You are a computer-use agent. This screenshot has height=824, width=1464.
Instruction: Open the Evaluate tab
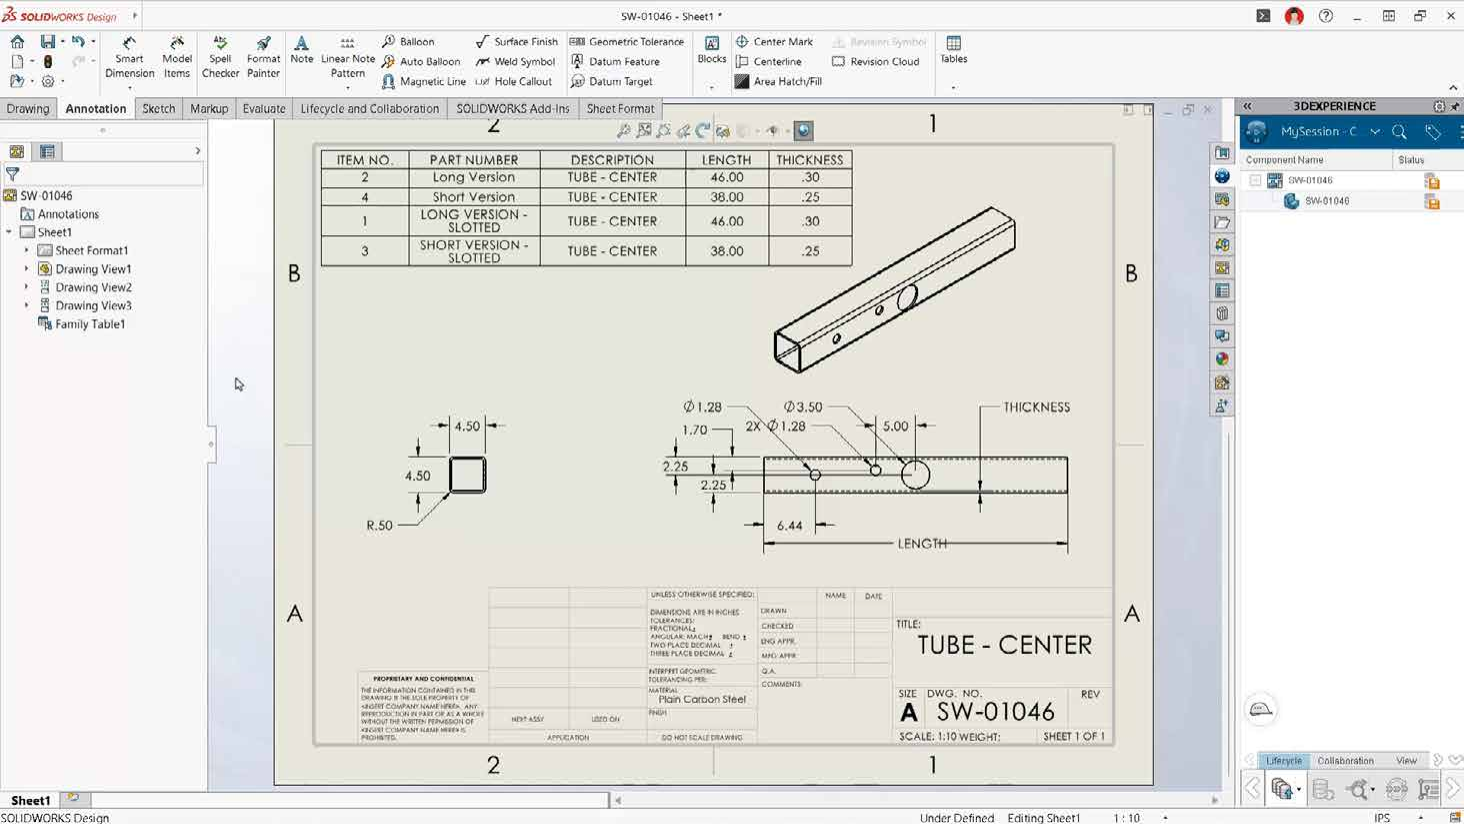(264, 108)
